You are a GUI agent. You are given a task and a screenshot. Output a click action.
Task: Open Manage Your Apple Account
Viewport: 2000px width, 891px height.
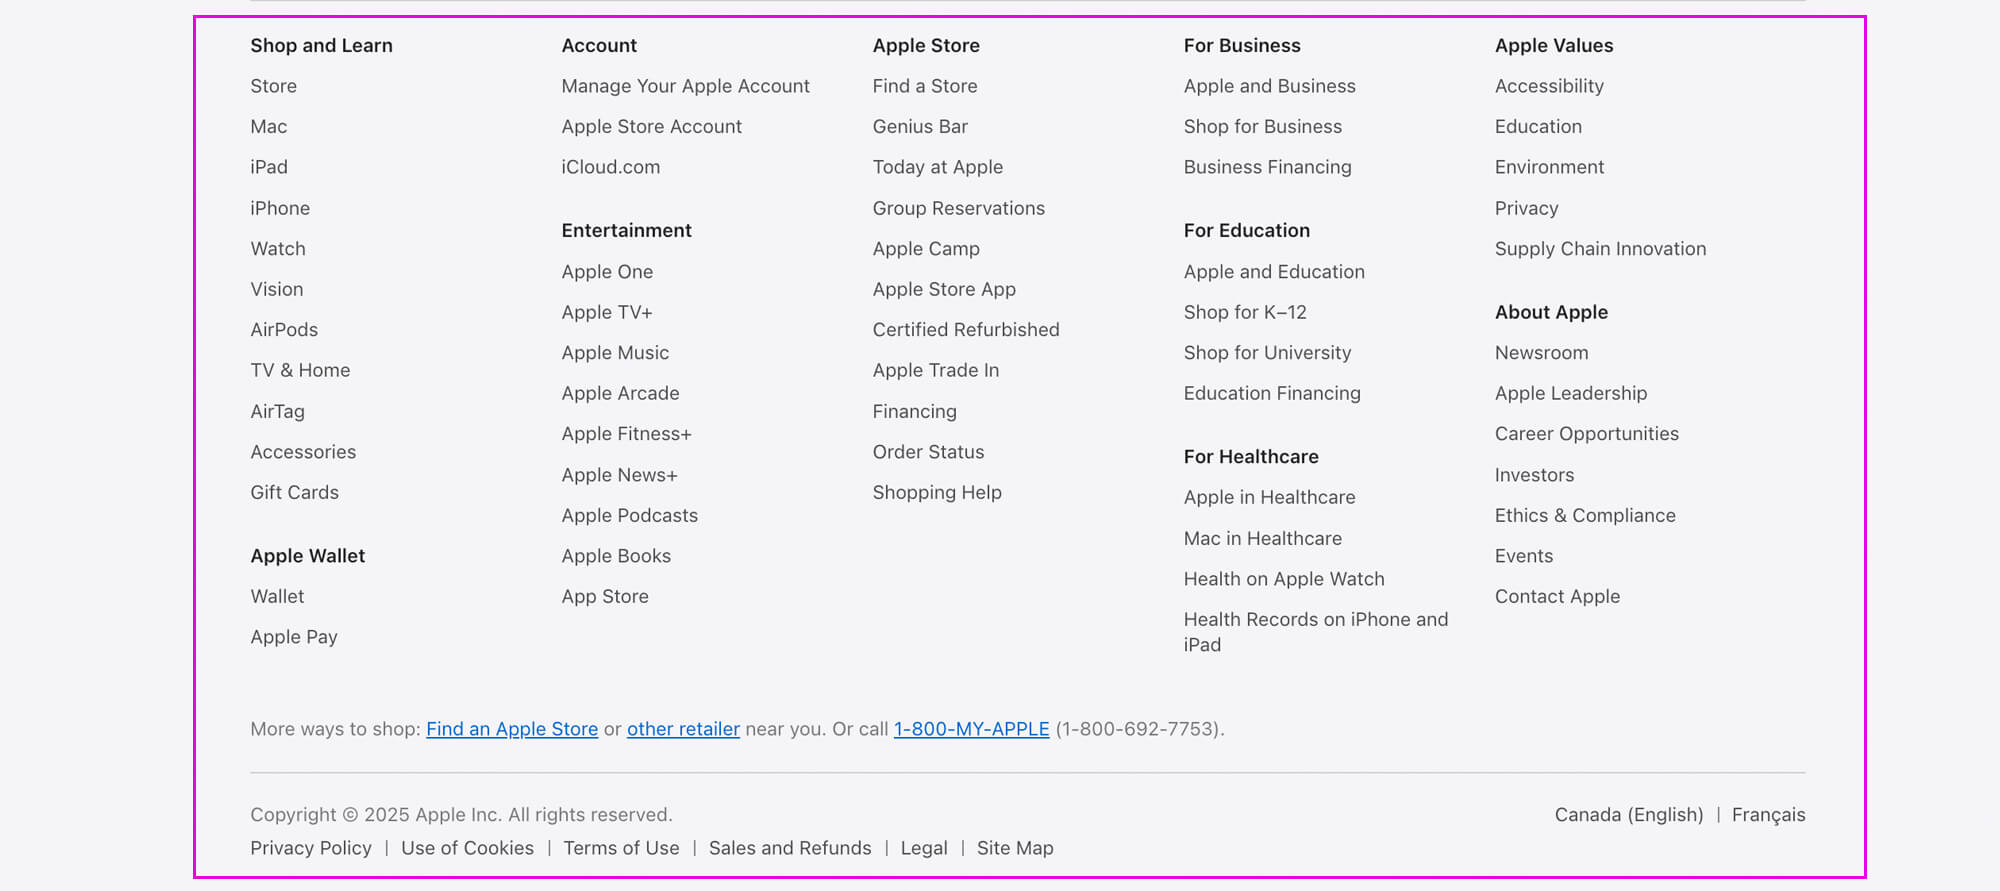click(685, 86)
